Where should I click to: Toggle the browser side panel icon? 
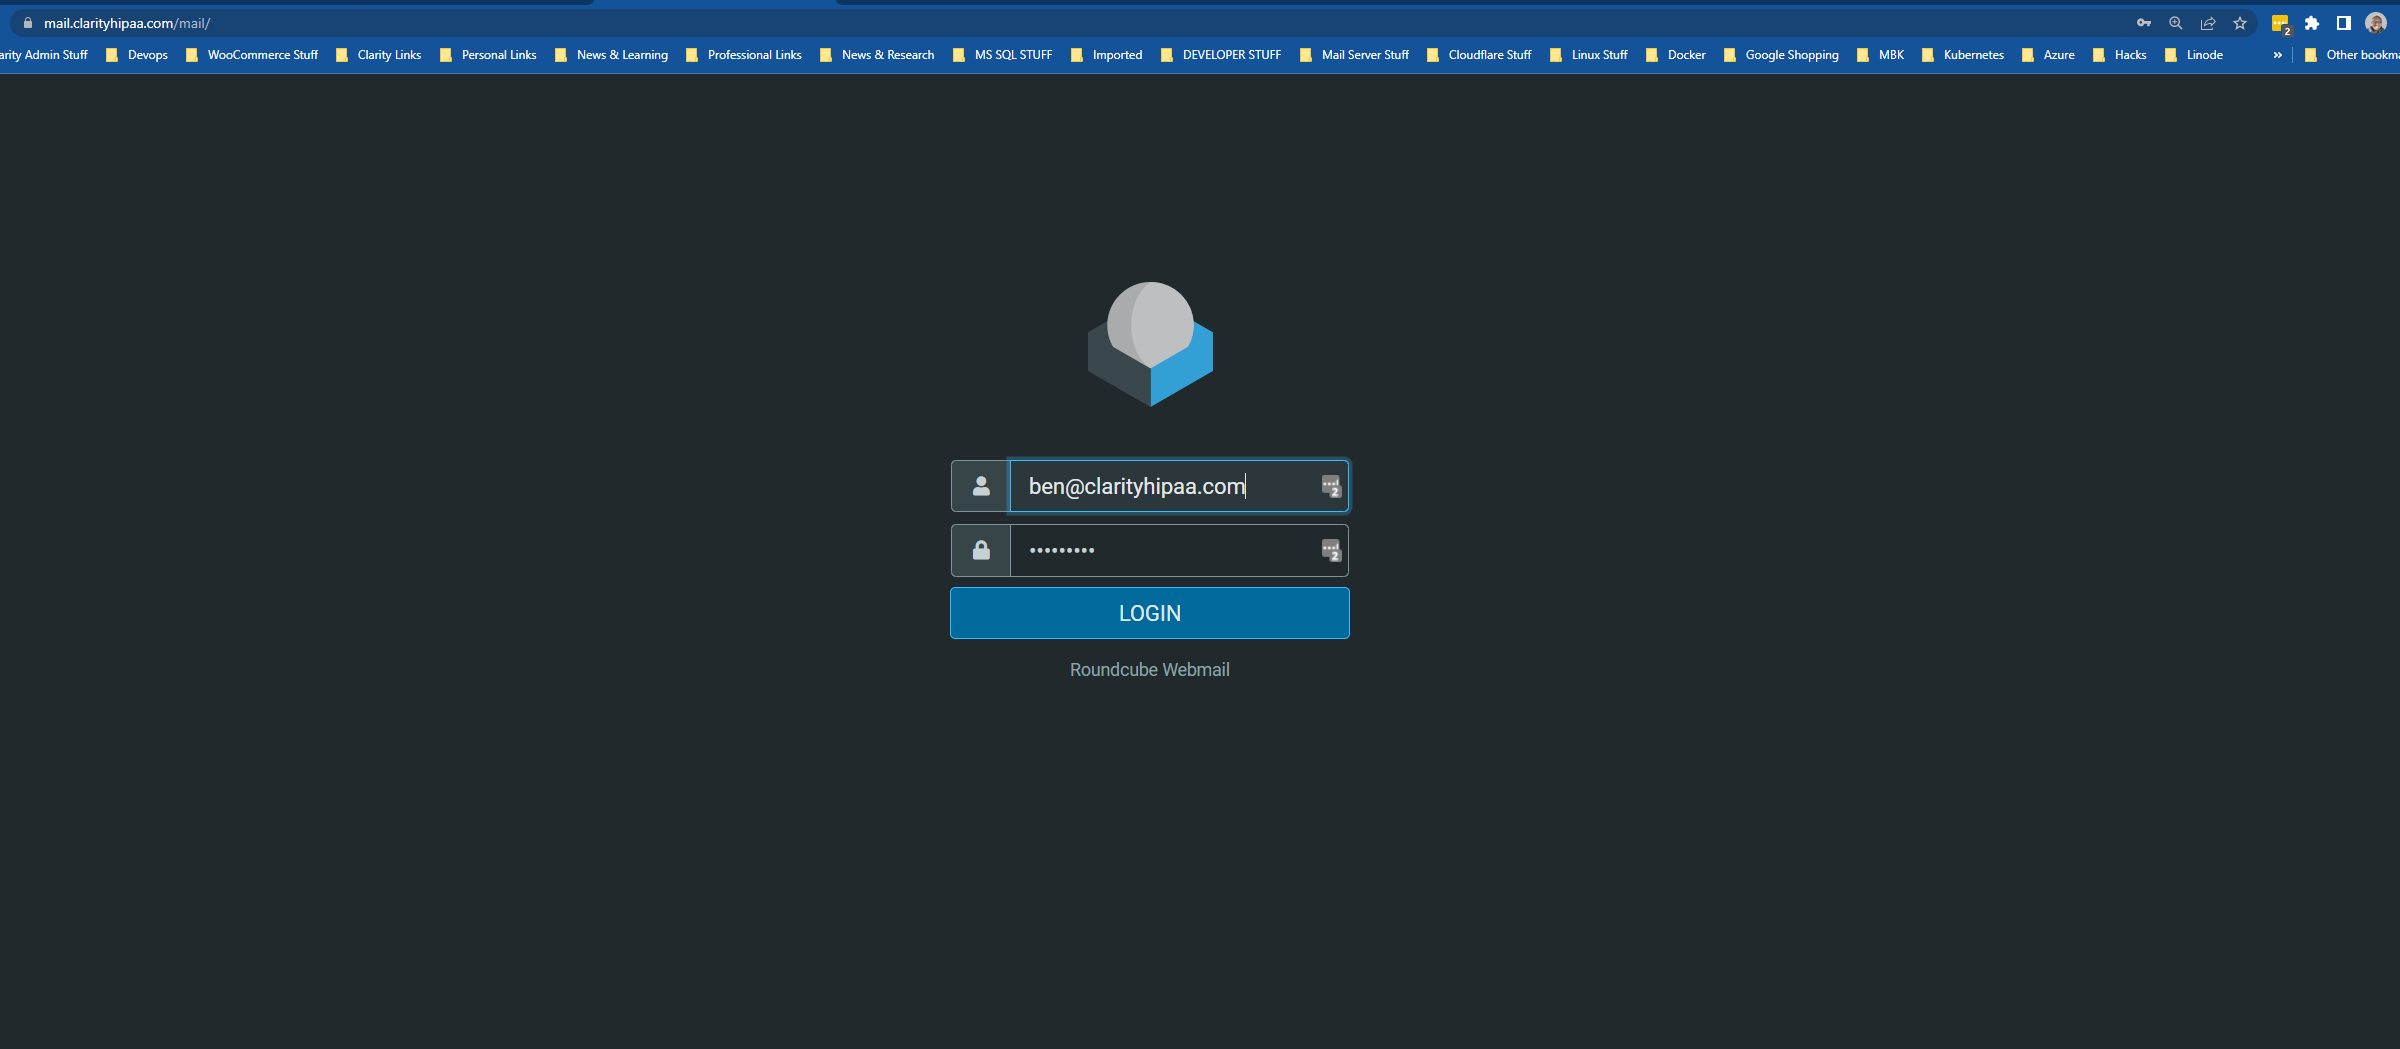coord(2343,23)
